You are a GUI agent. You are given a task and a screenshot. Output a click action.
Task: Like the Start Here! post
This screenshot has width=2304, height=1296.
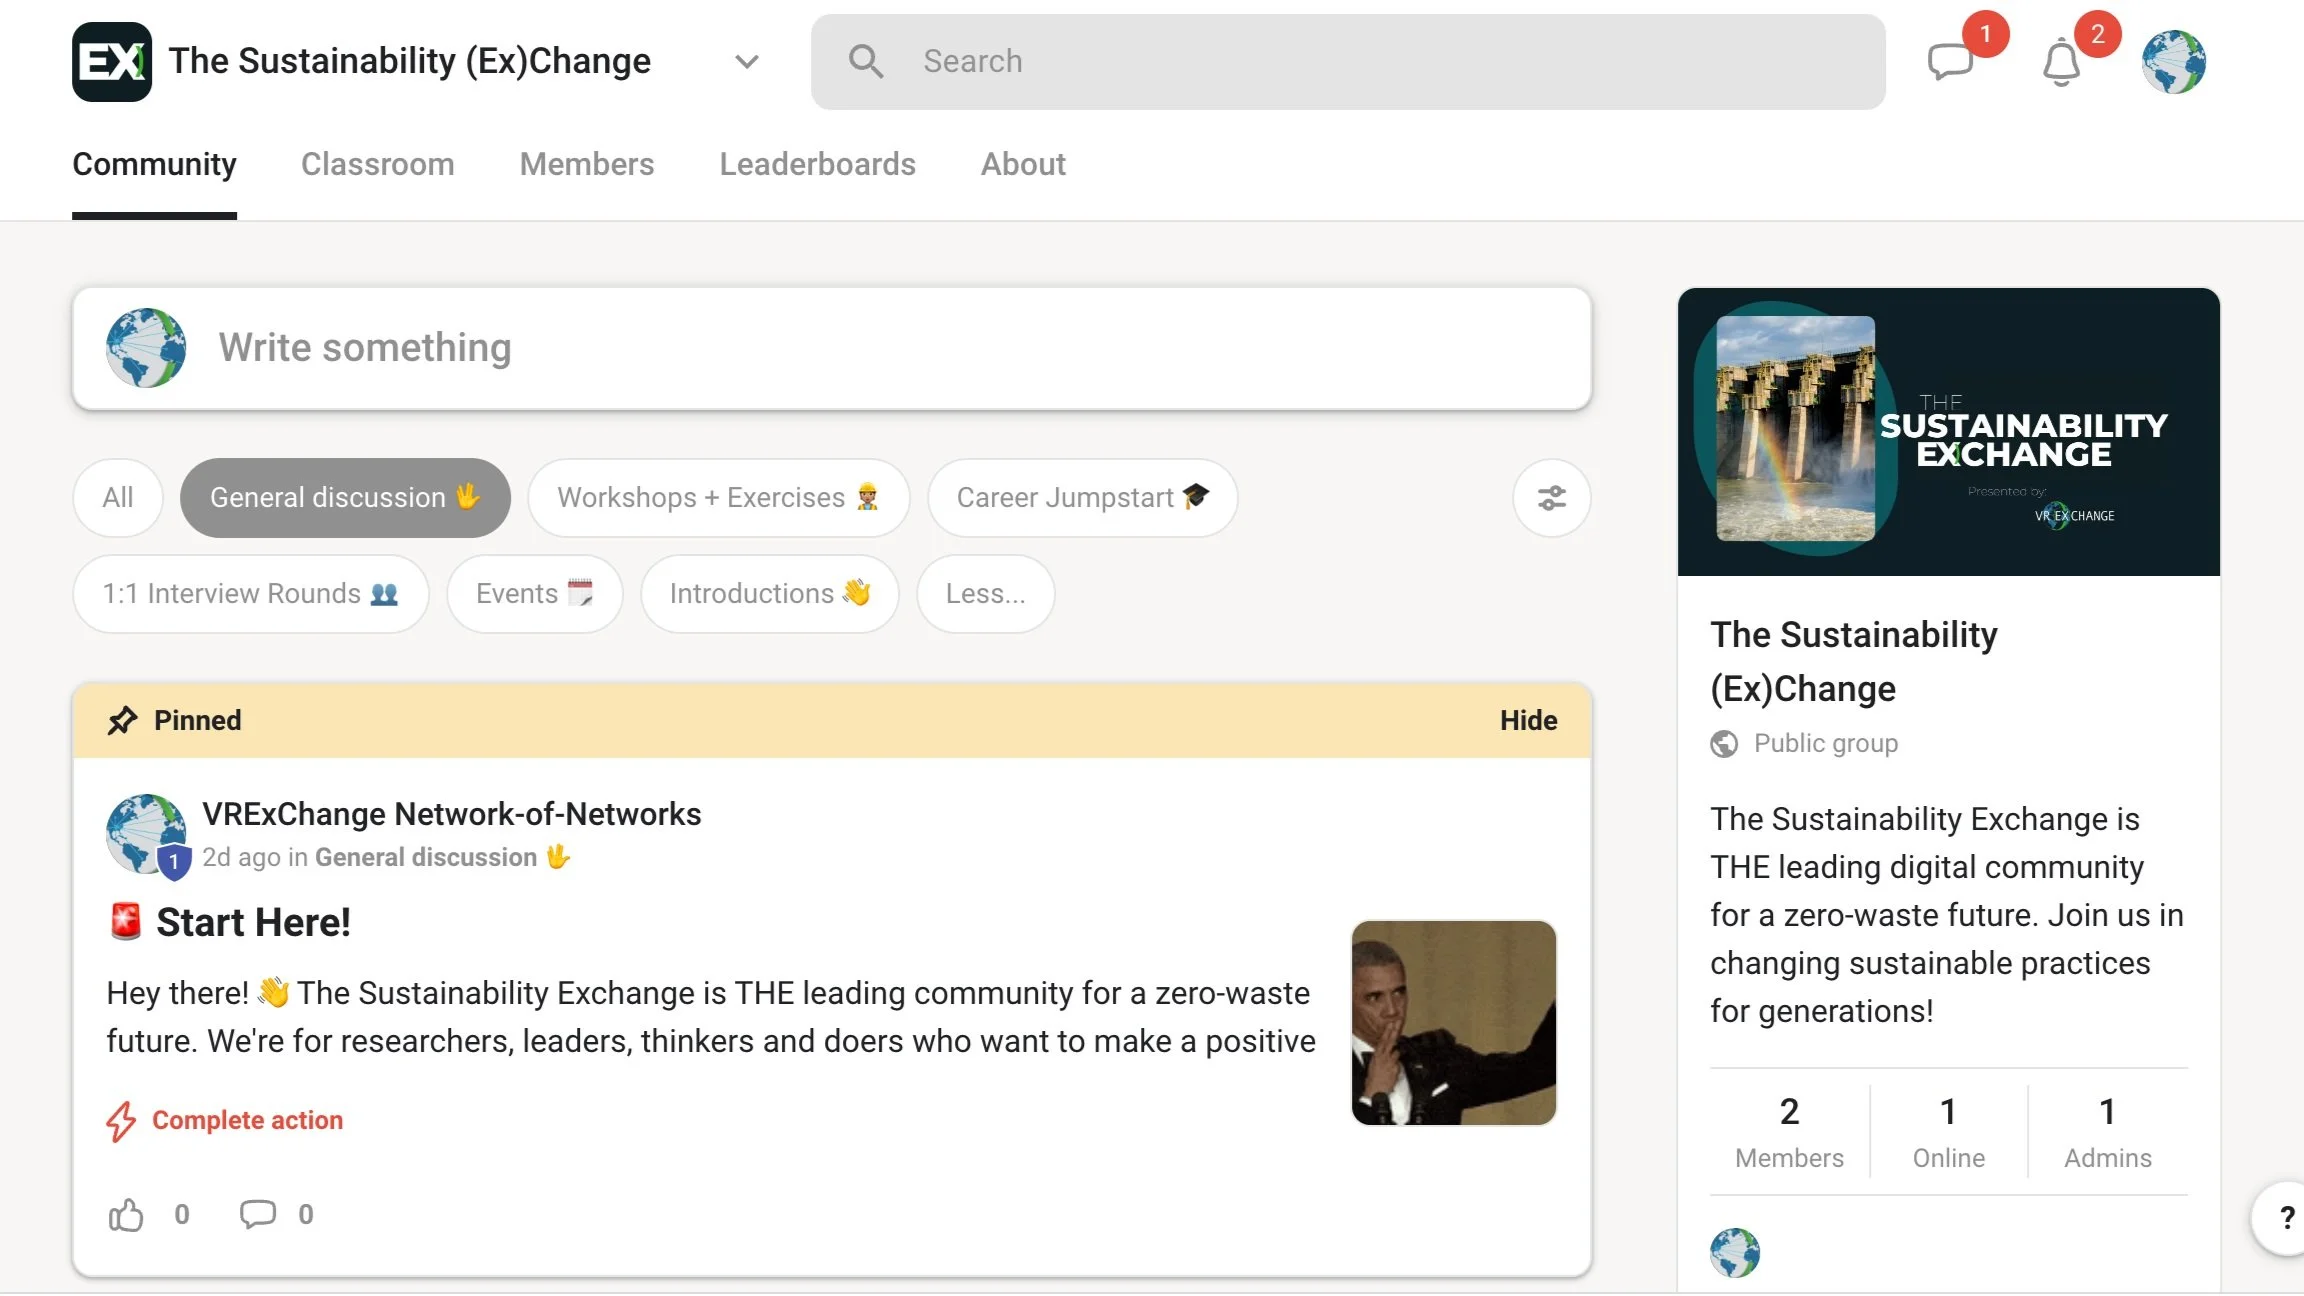[126, 1215]
